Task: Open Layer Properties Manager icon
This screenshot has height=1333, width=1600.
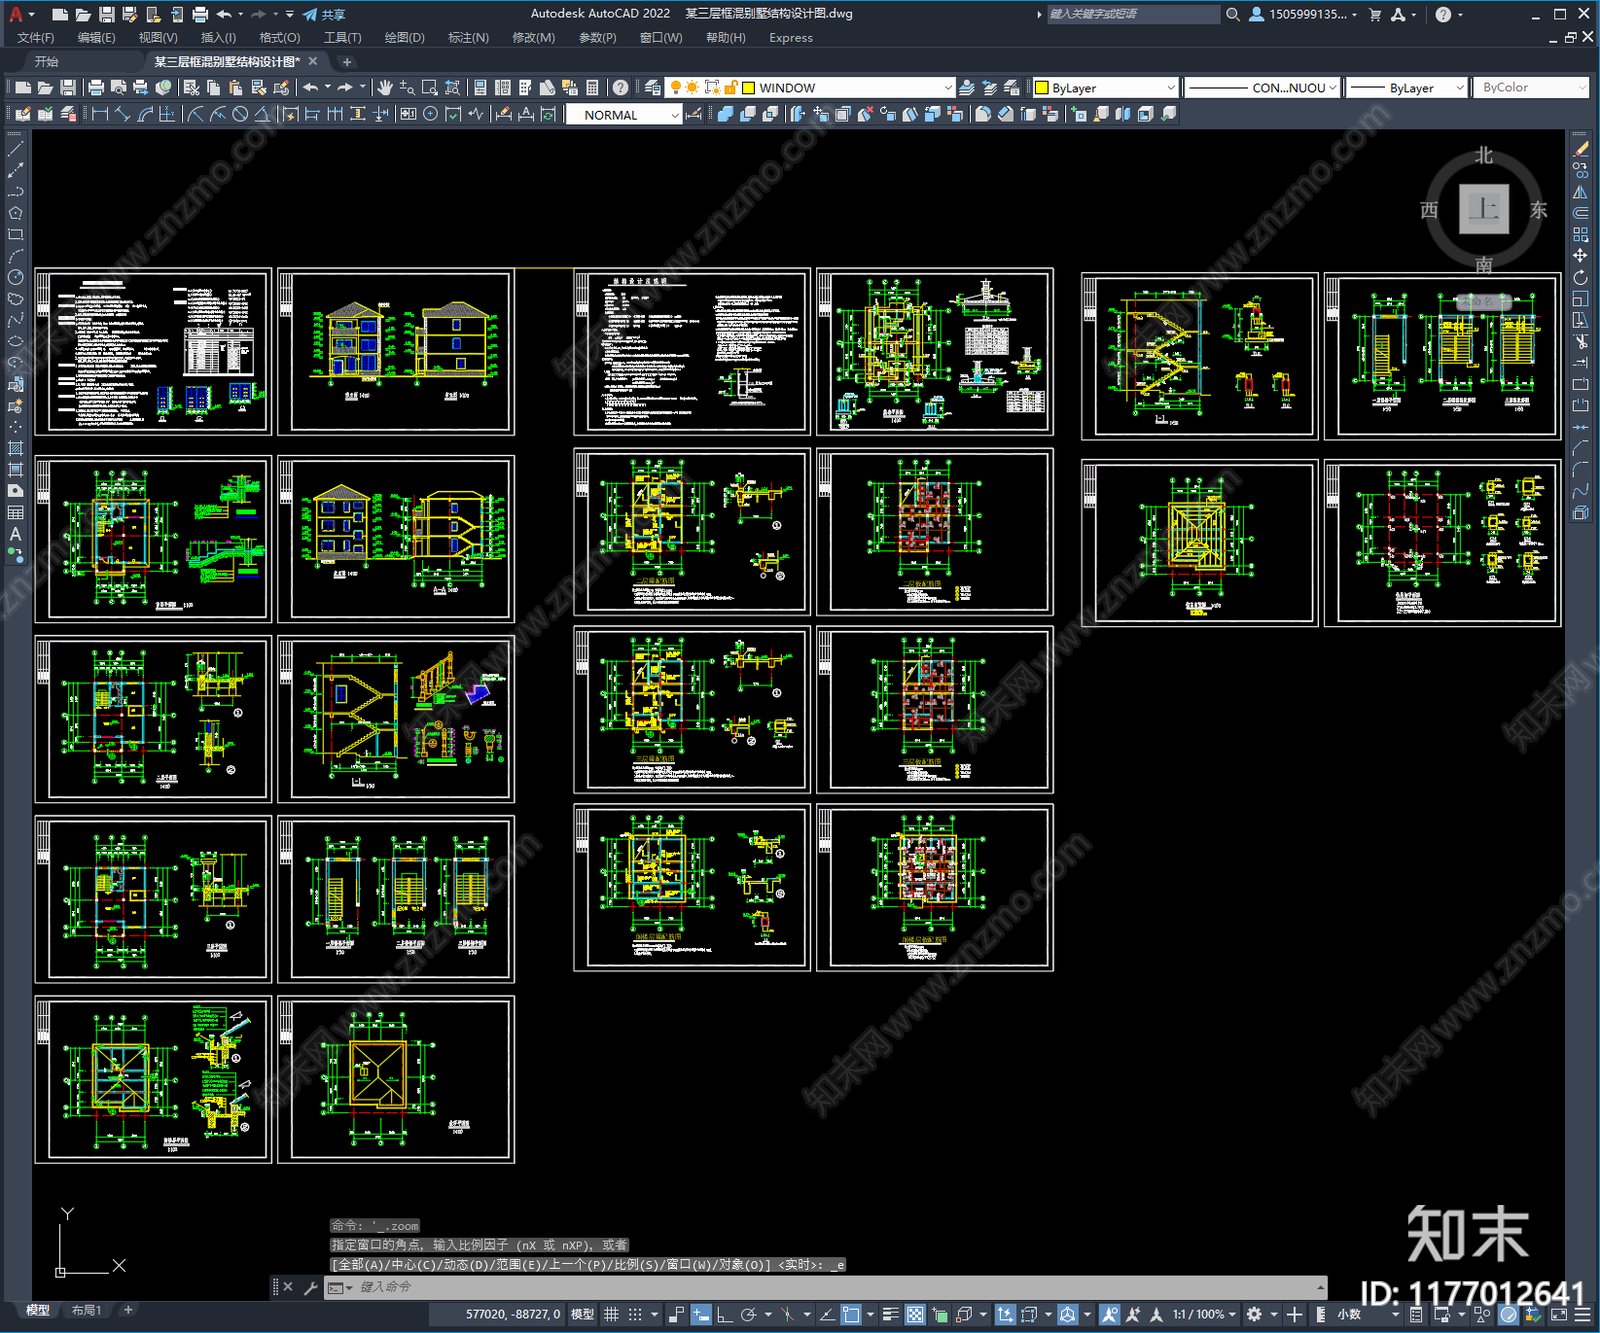Action: pyautogui.click(x=652, y=88)
